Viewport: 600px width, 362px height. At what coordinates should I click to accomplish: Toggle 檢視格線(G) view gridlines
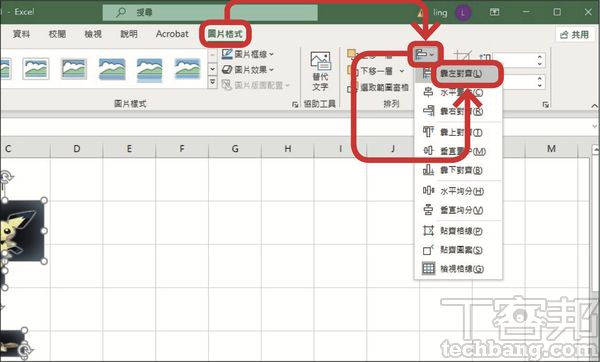coord(458,269)
